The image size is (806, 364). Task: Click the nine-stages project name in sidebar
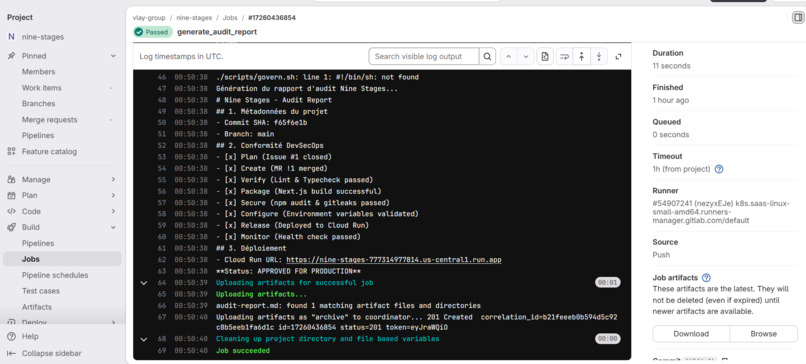43,37
